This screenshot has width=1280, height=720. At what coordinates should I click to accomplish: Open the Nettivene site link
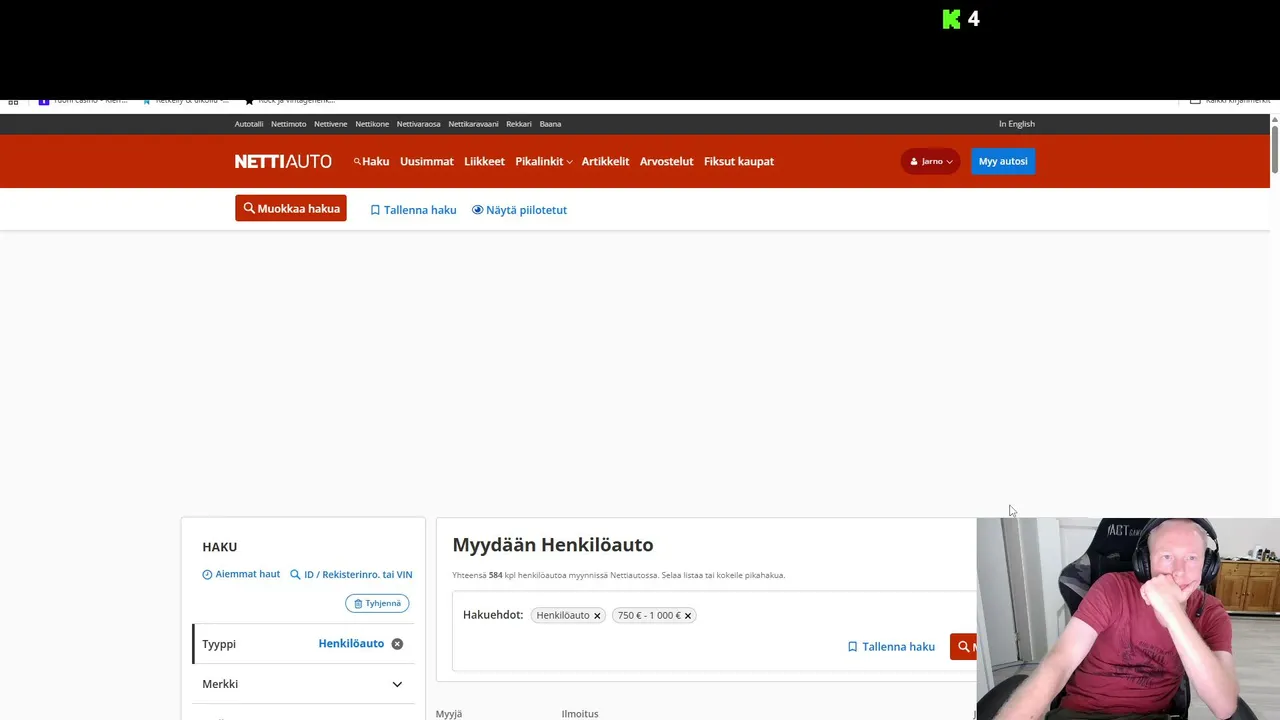pos(331,124)
